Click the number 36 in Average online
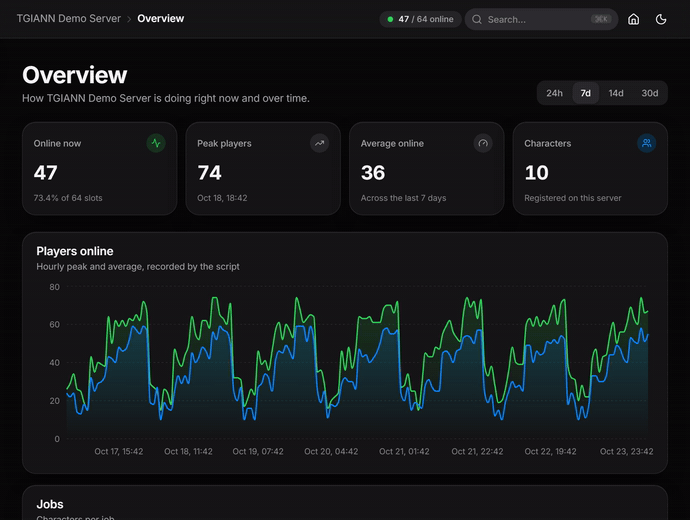The width and height of the screenshot is (690, 520). click(373, 173)
